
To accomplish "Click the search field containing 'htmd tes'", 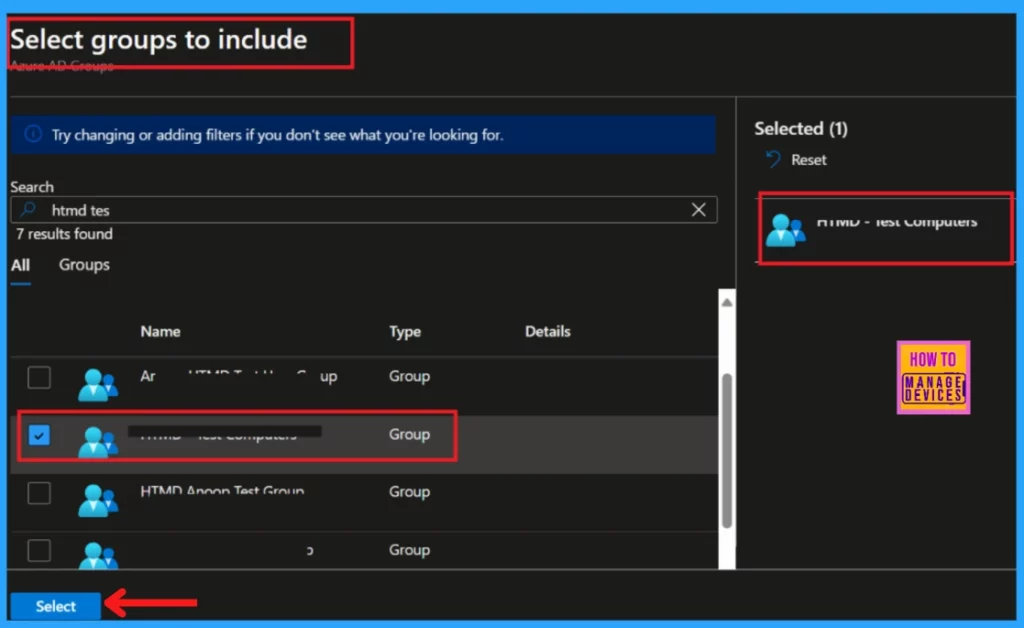I will pos(364,210).
